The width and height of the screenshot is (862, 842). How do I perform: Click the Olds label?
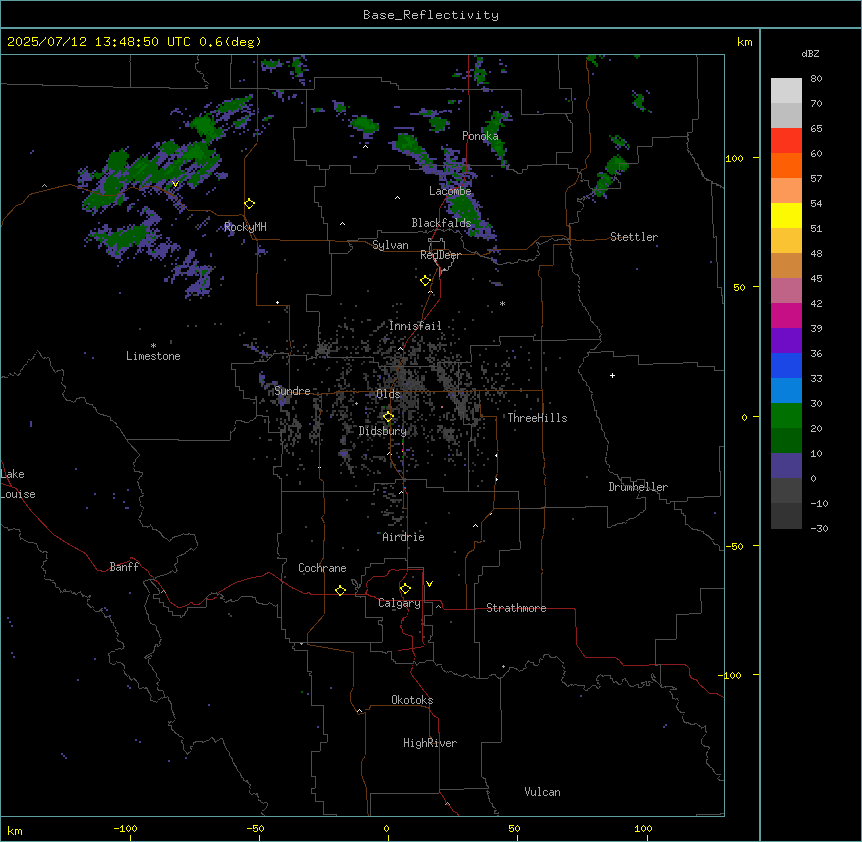[388, 394]
